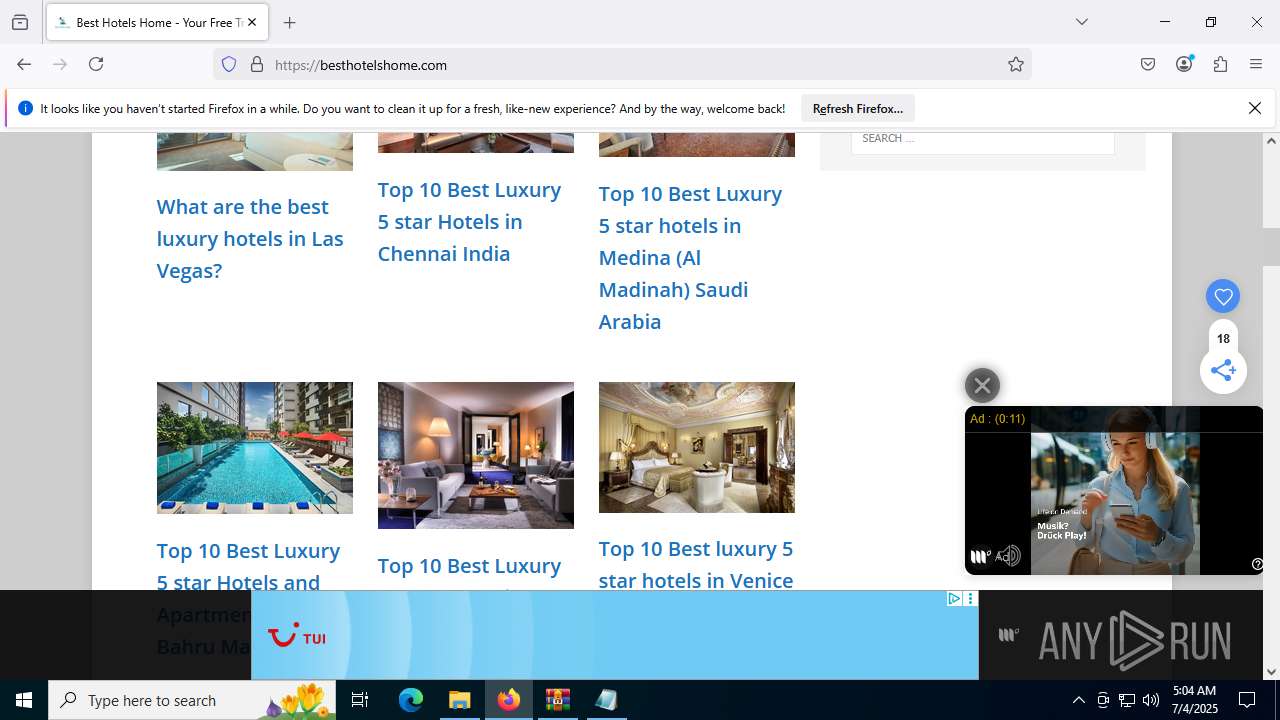Save page to Pocket
The height and width of the screenshot is (720, 1280).
(1148, 64)
